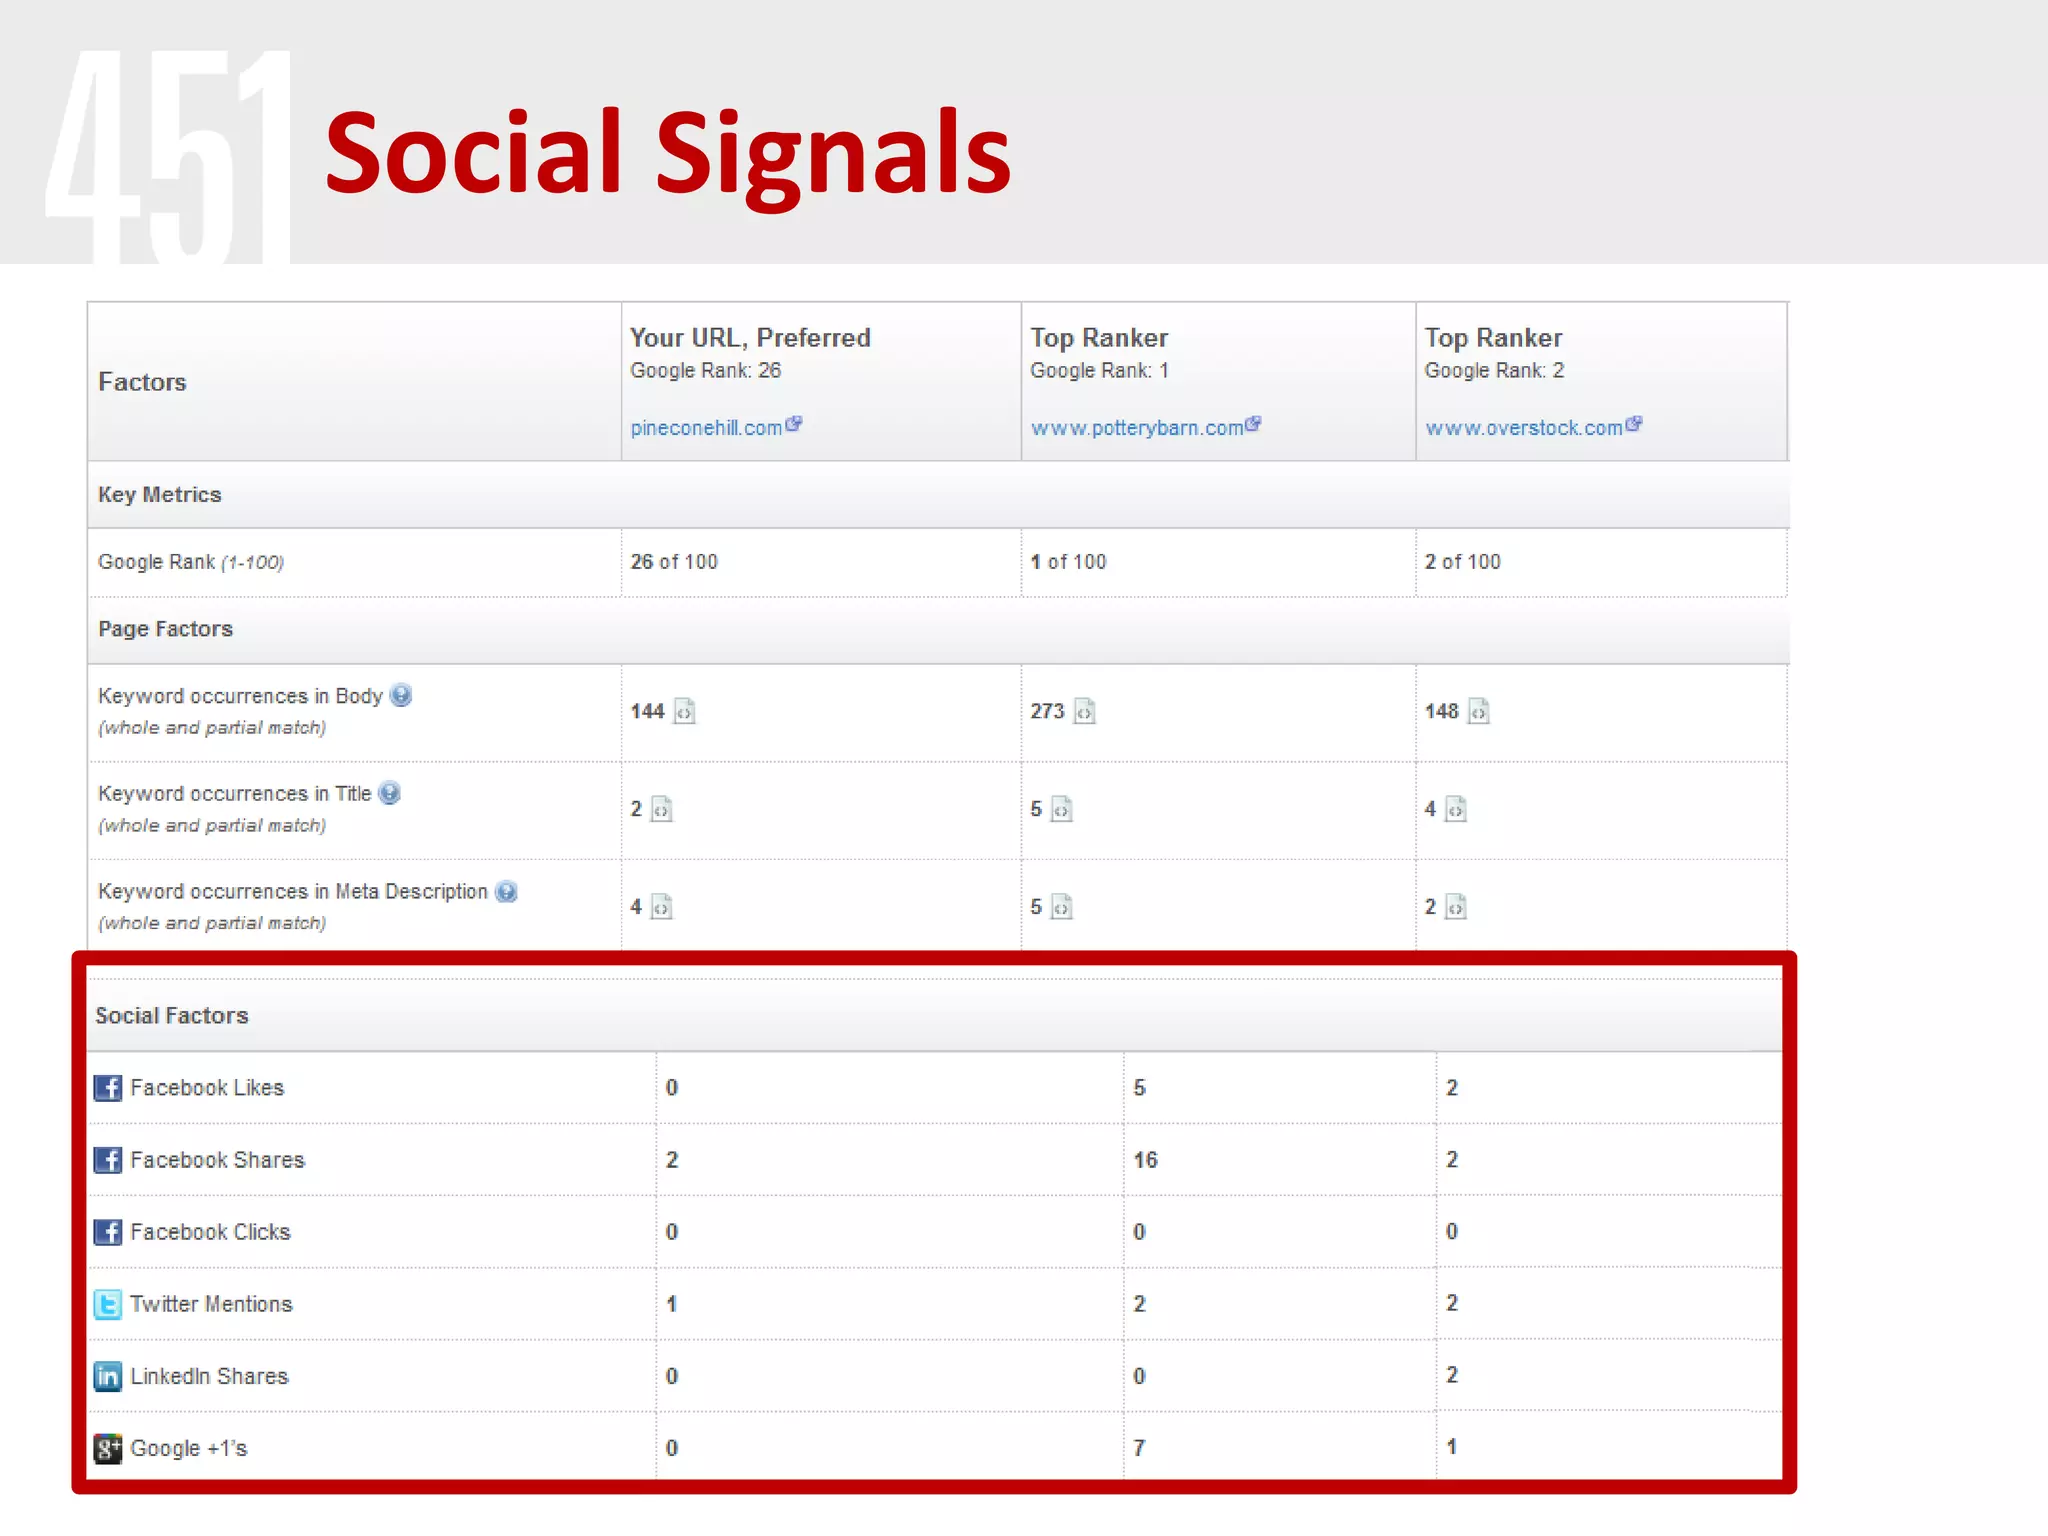Open the www.potterybarn.com link

point(1137,428)
